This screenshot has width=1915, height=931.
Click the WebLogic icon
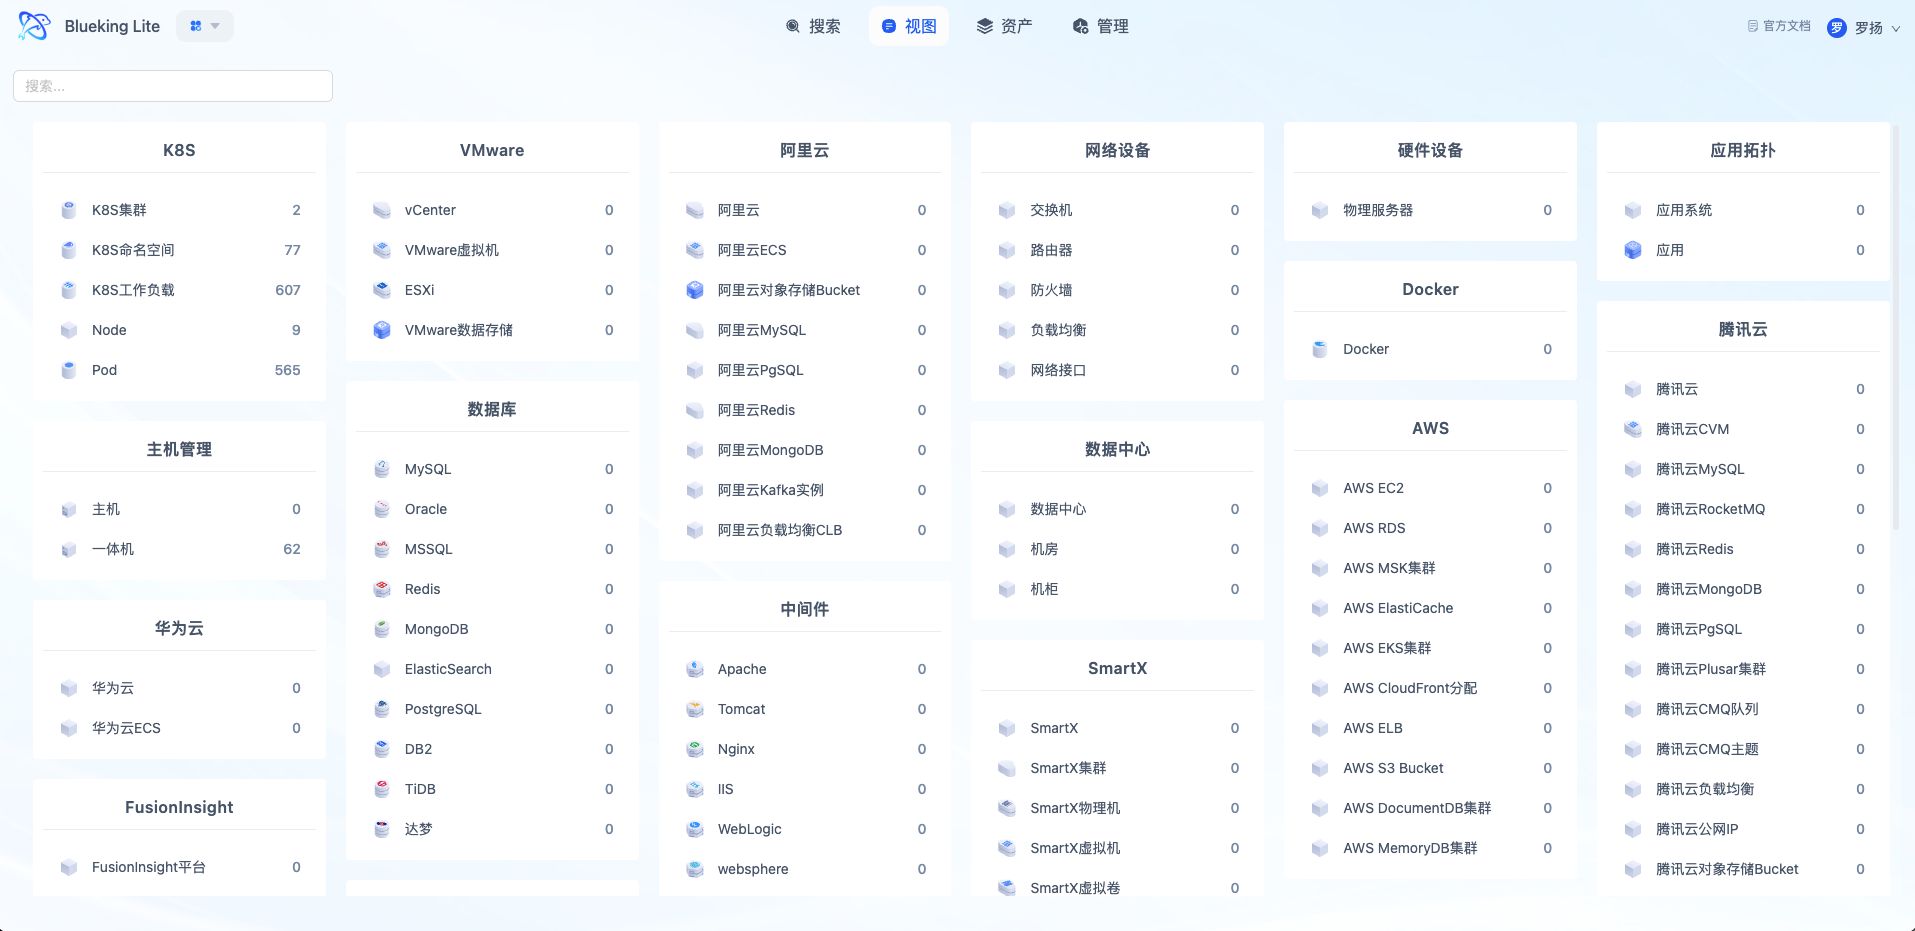[x=695, y=829]
